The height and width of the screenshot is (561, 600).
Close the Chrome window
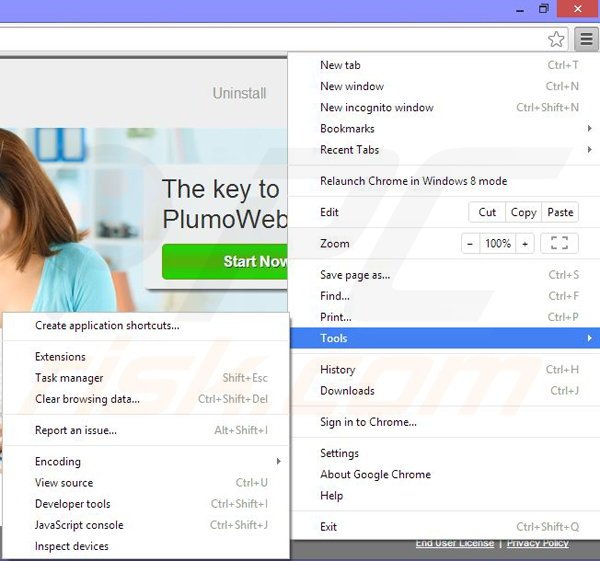(578, 9)
